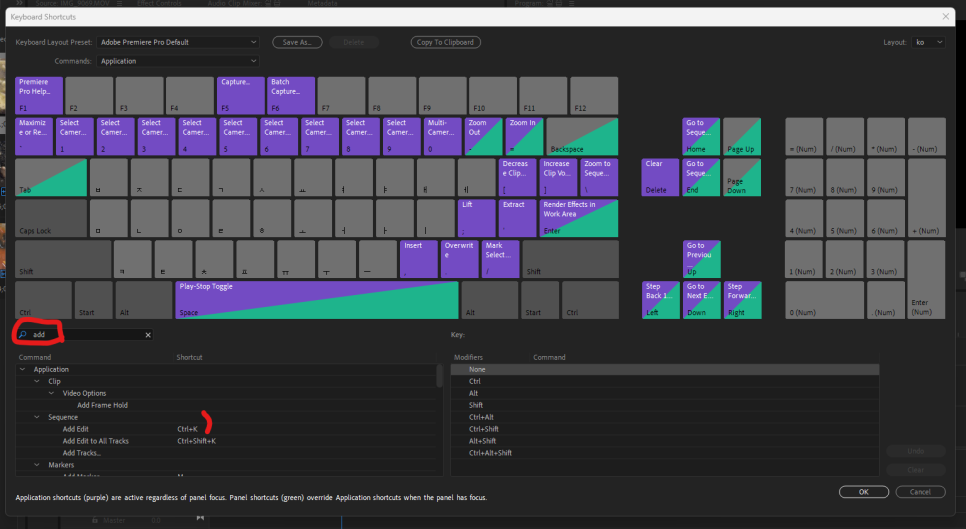This screenshot has width=966, height=529.
Task: Click the Zoom Out minus key
Action: [484, 137]
